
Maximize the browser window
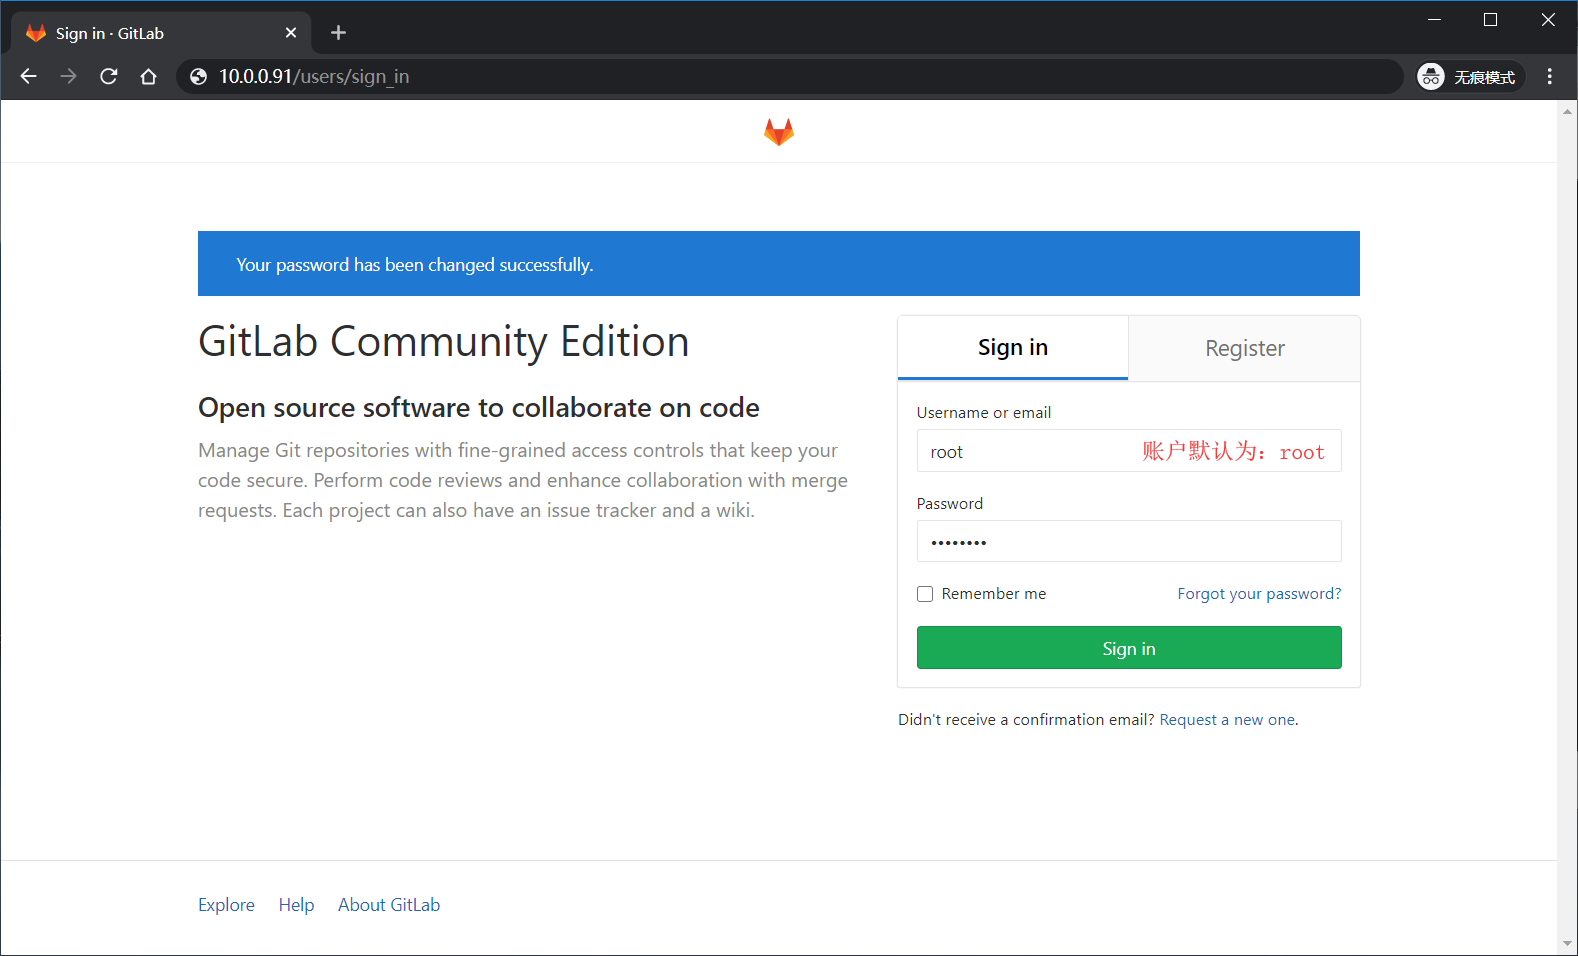point(1491,19)
